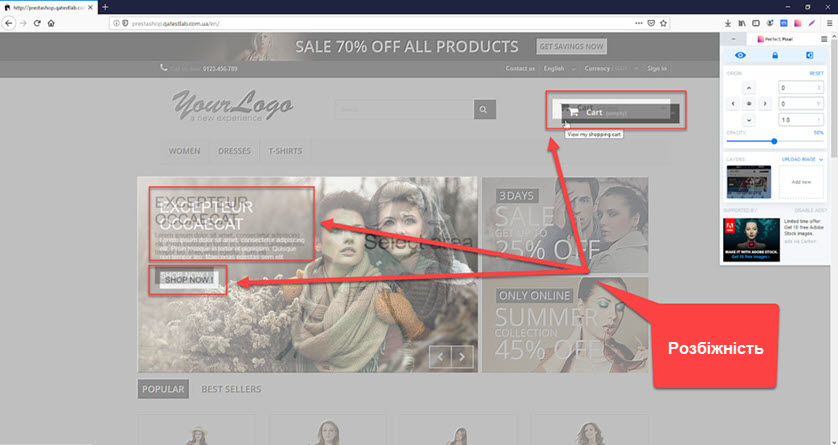Click the DISABLE ADS? link
838x445 pixels.
[x=810, y=210]
